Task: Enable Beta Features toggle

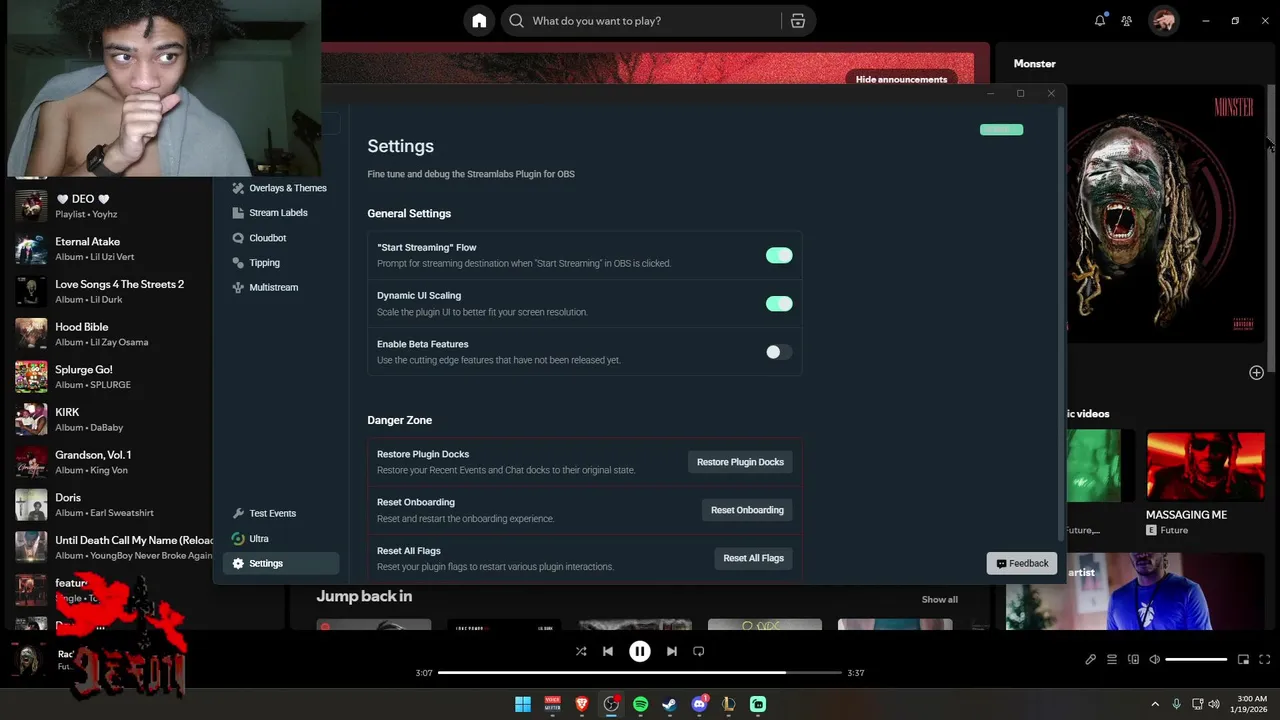Action: pos(779,352)
